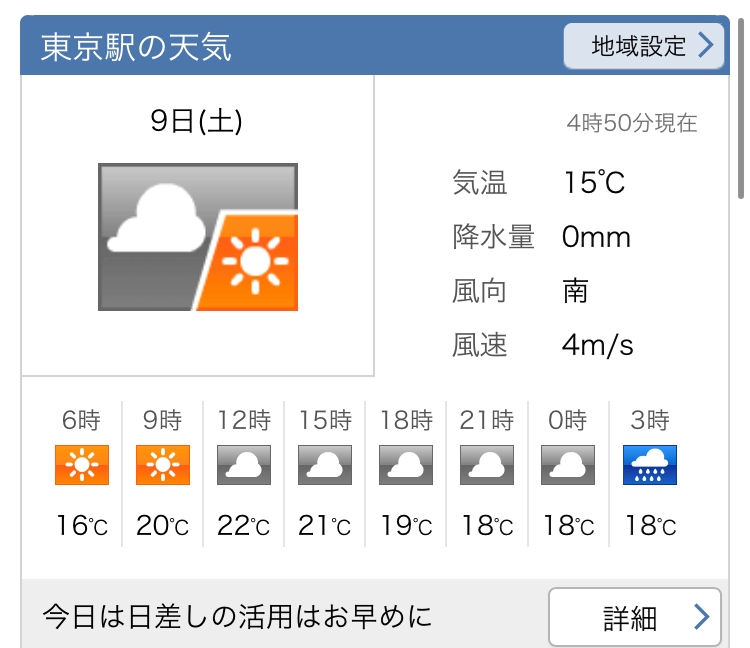Screen dimensions: 750x648
Task: Click the 東京駅の天気 header title
Action: pos(136,47)
